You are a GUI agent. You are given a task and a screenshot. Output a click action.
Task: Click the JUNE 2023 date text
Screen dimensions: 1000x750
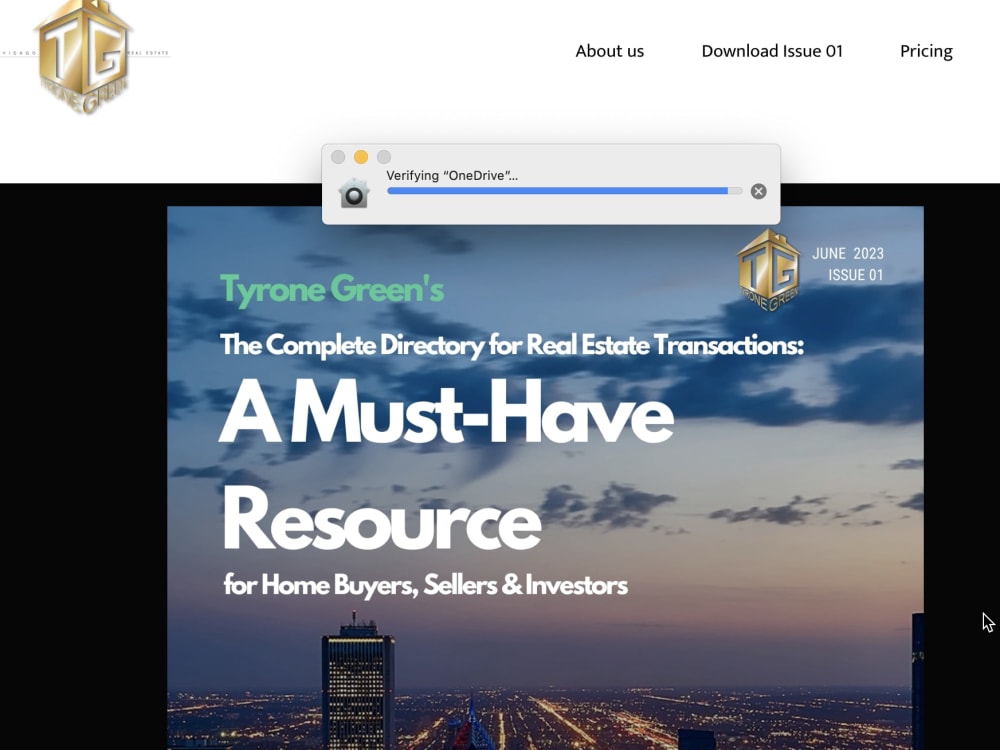(x=848, y=254)
